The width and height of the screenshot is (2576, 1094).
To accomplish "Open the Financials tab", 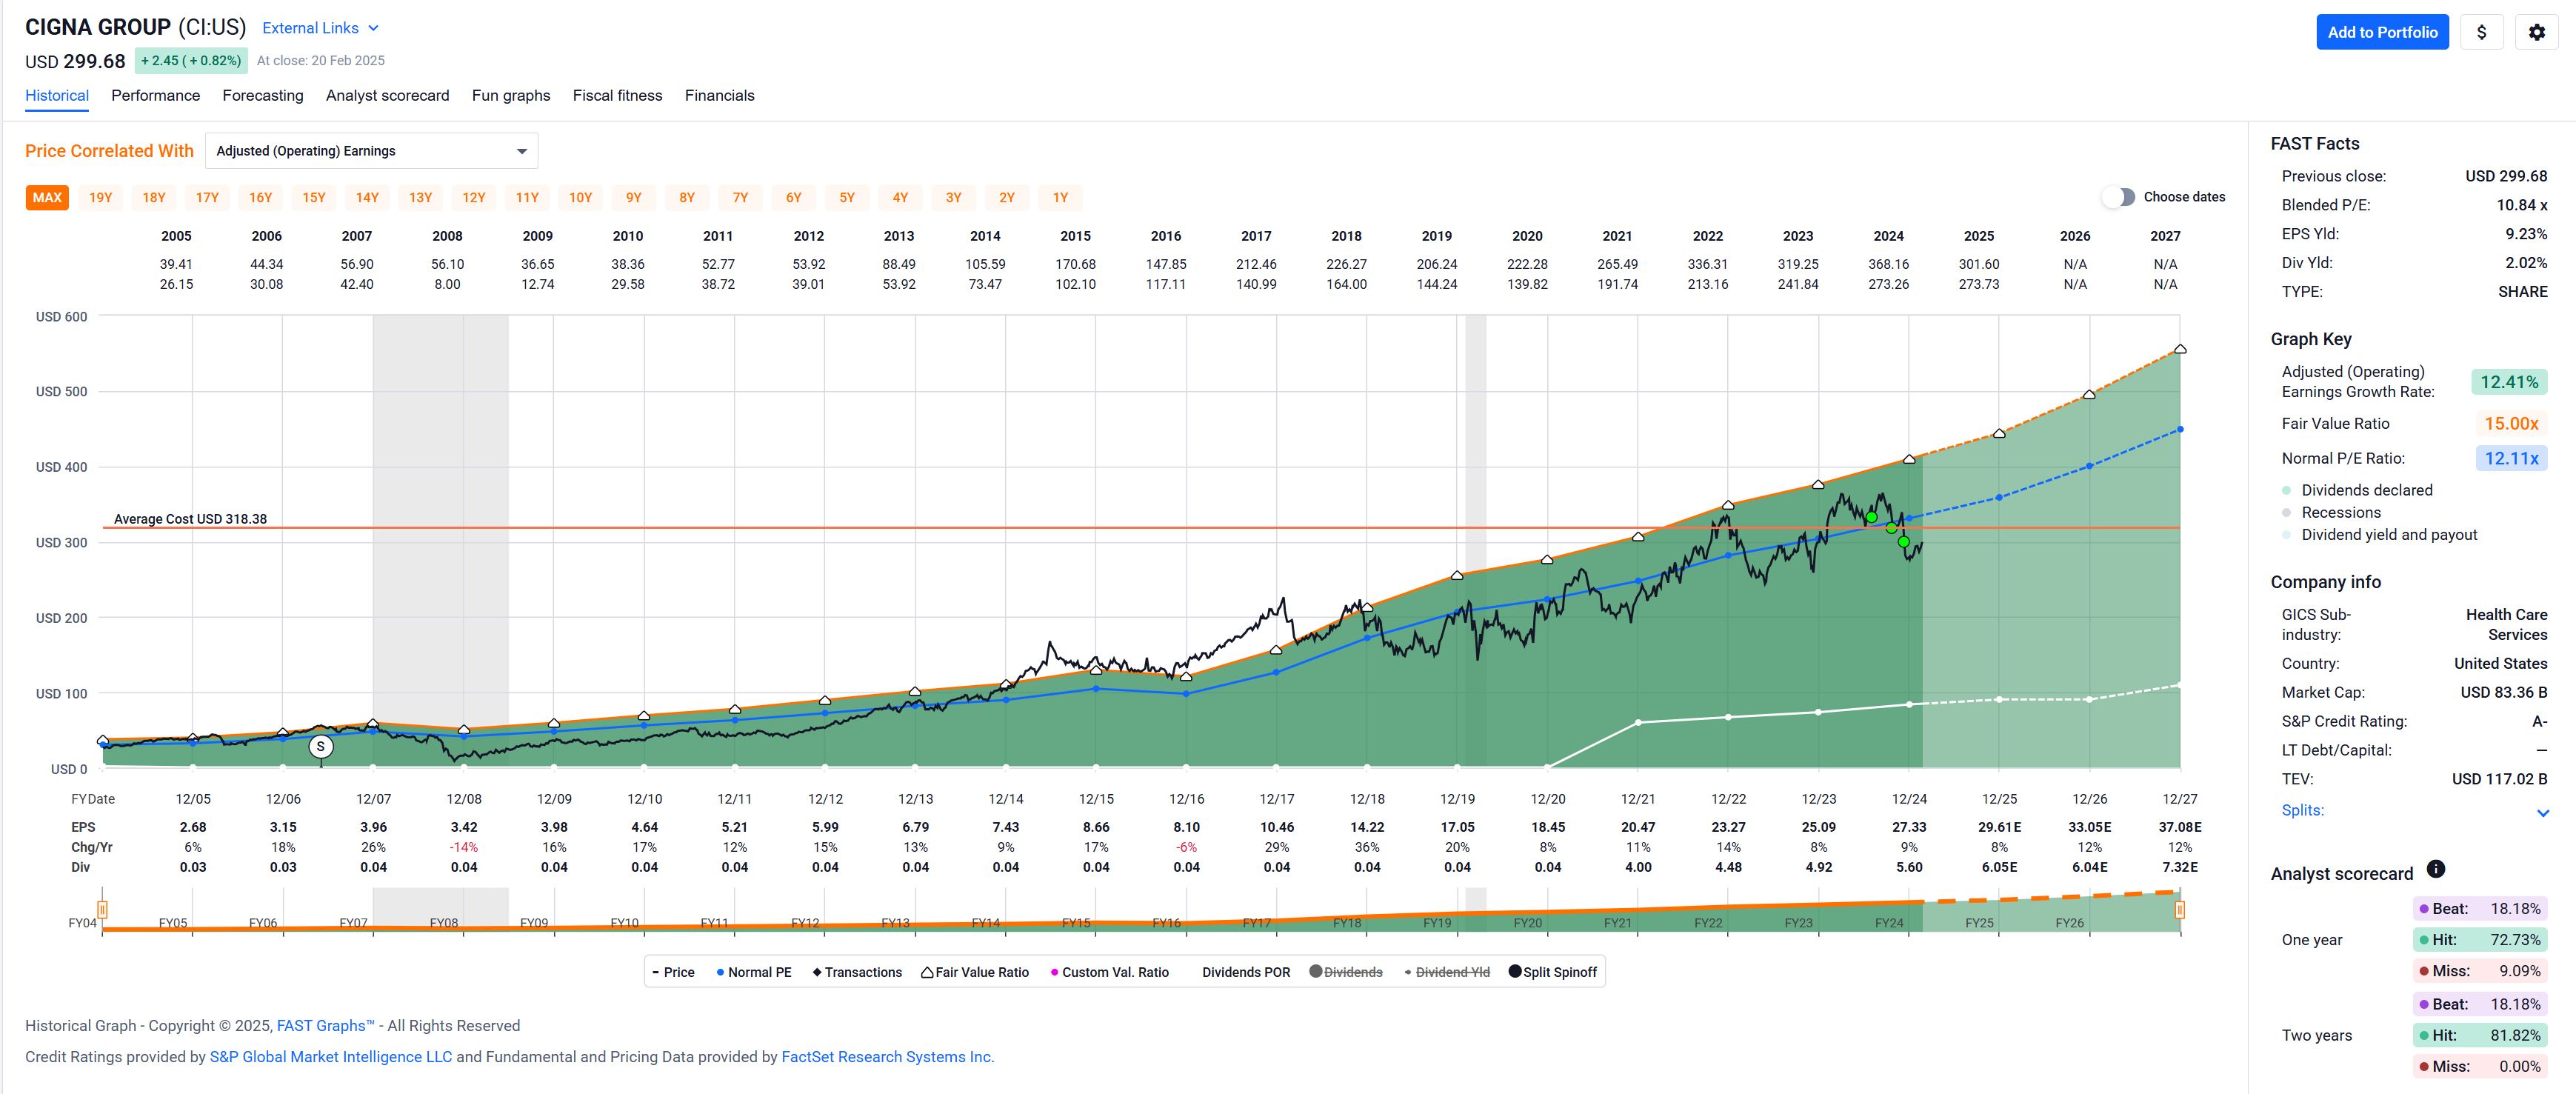I will 720,96.
